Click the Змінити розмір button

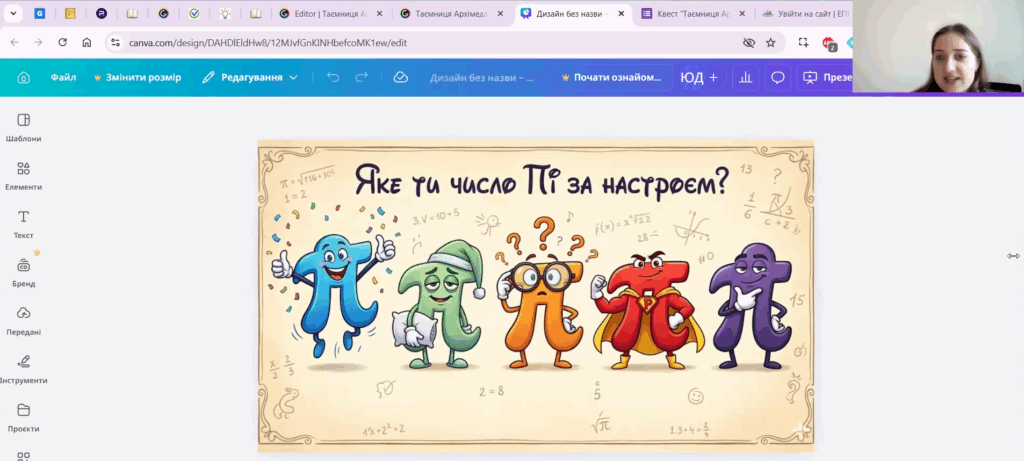pos(137,77)
